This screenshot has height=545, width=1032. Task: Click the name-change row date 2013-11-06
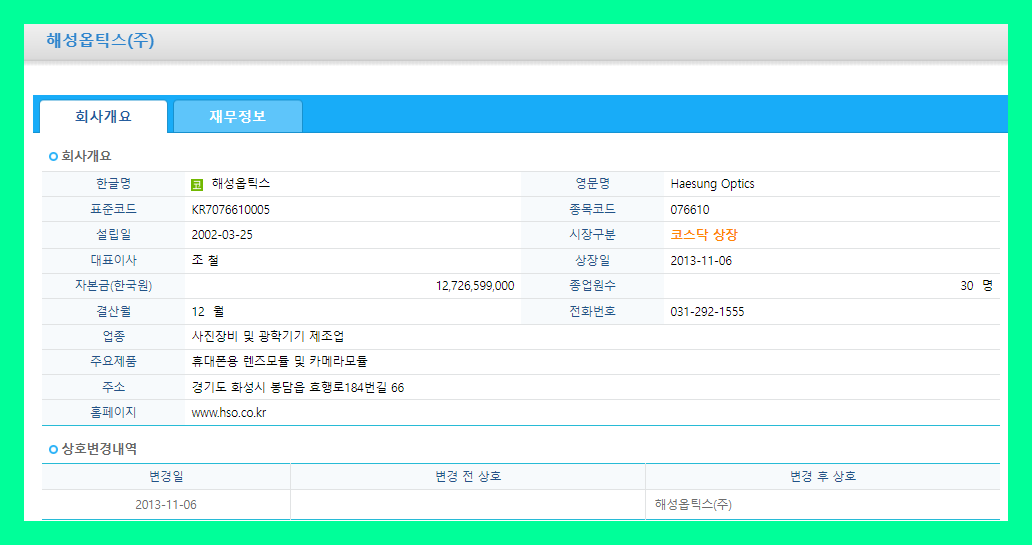click(166, 505)
